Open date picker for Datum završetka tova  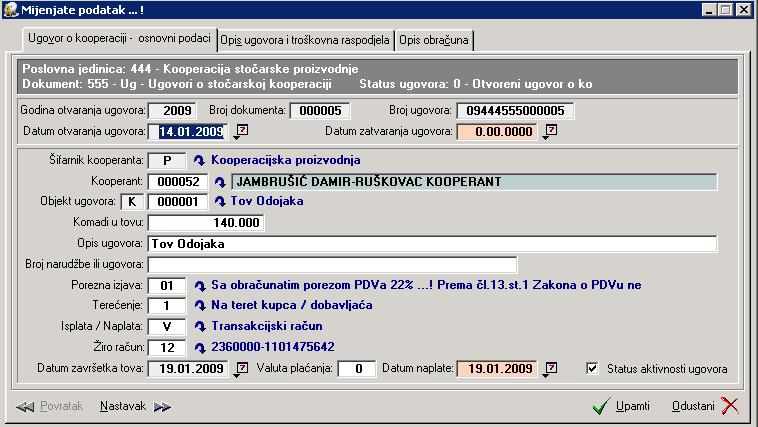(241, 369)
